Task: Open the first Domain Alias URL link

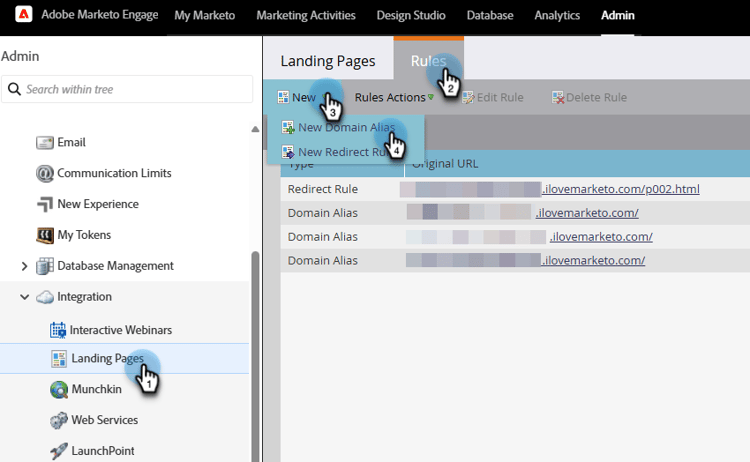Action: 587,213
